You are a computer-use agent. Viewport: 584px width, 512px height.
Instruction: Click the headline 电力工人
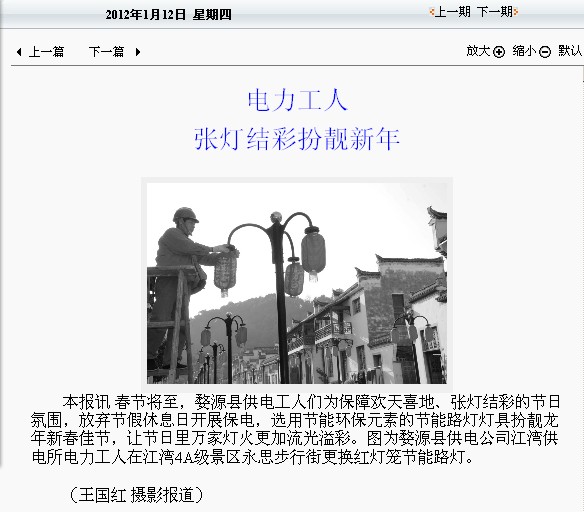pos(297,100)
